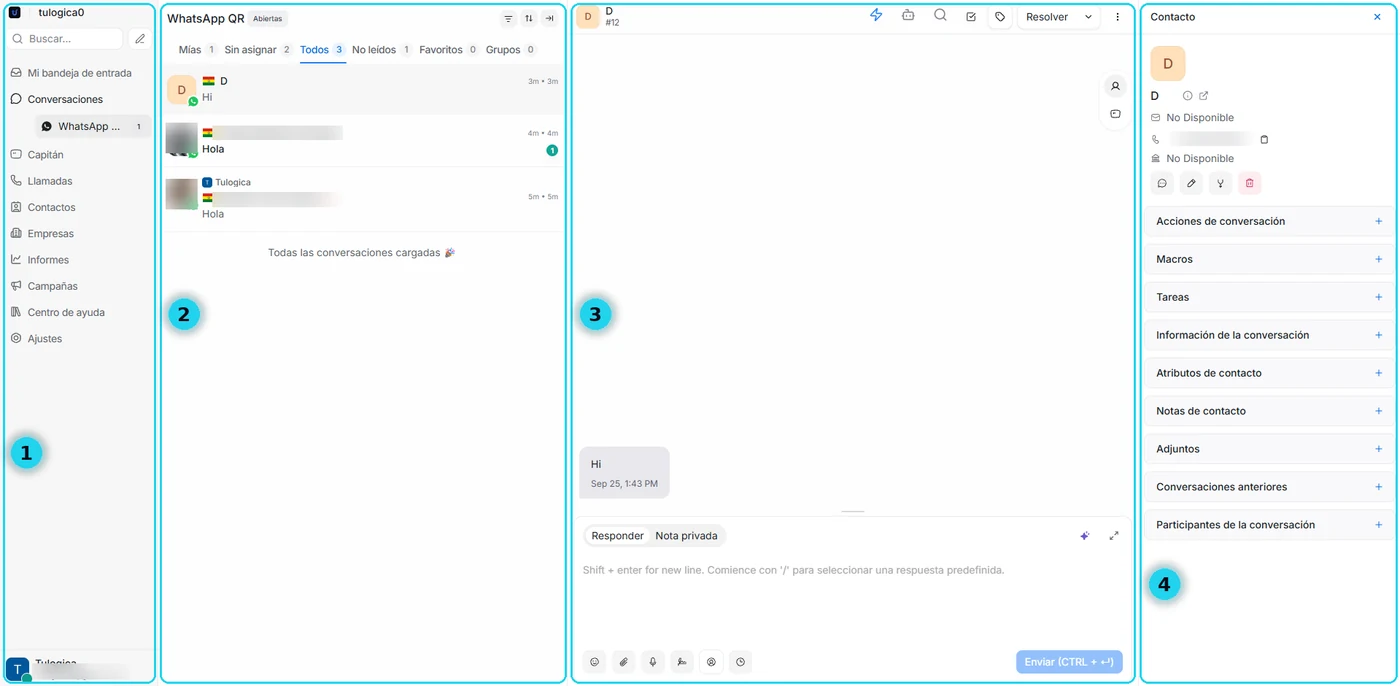The height and width of the screenshot is (686, 1400).
Task: Click the Buscar search field
Action: (65, 39)
